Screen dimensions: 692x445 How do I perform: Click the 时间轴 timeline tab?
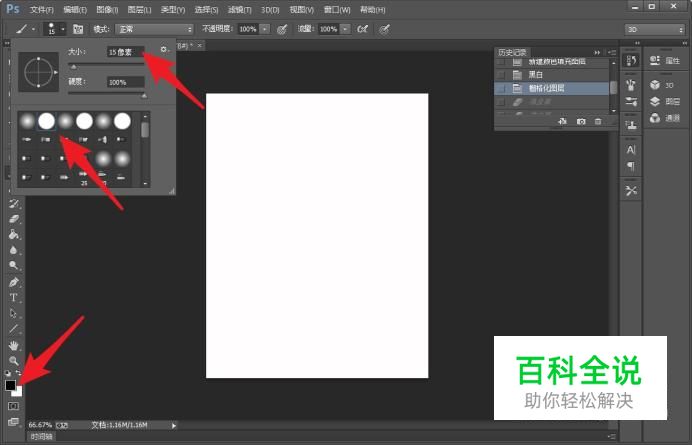41,436
